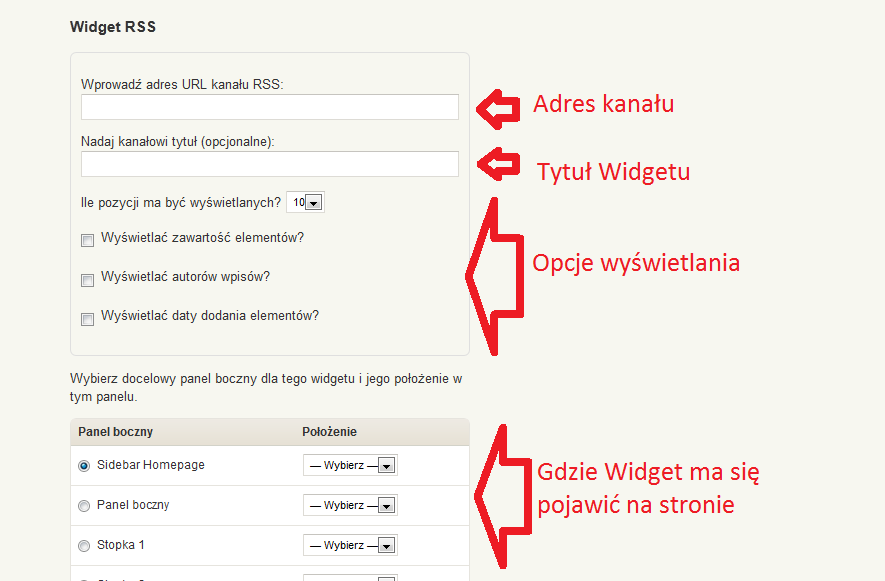Toggle 'Wyświetlać daty dodania elementów?' checkbox
The image size is (885, 581).
(x=88, y=318)
